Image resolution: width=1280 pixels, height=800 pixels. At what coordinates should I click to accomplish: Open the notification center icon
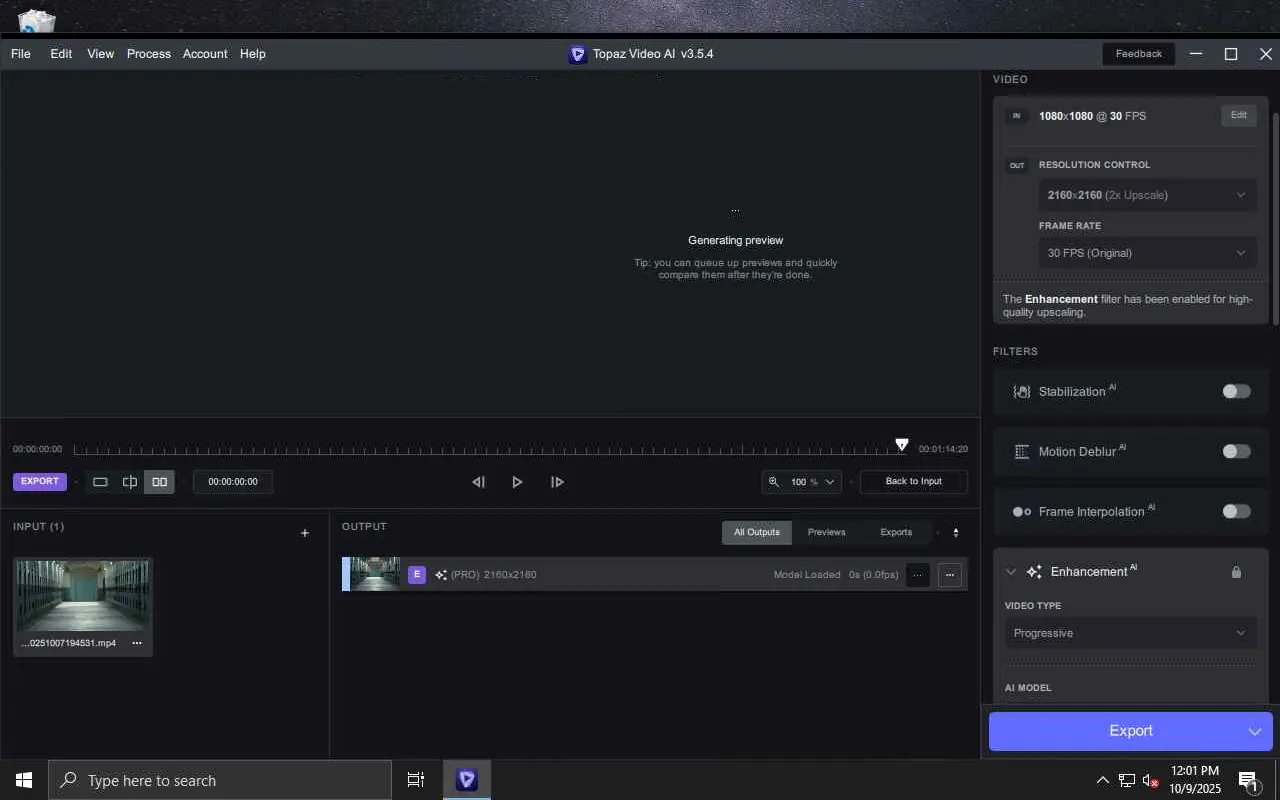tap(1248, 780)
